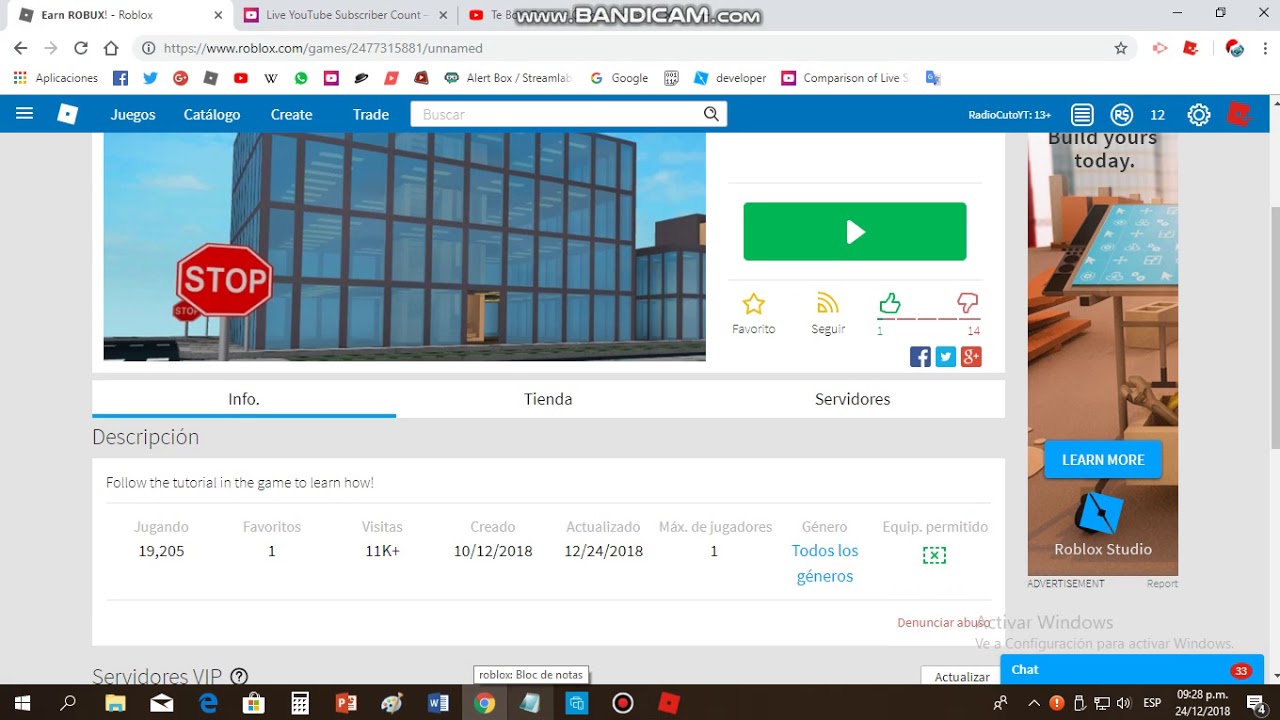Open the Create menu item
The image size is (1280, 720).
pos(291,114)
